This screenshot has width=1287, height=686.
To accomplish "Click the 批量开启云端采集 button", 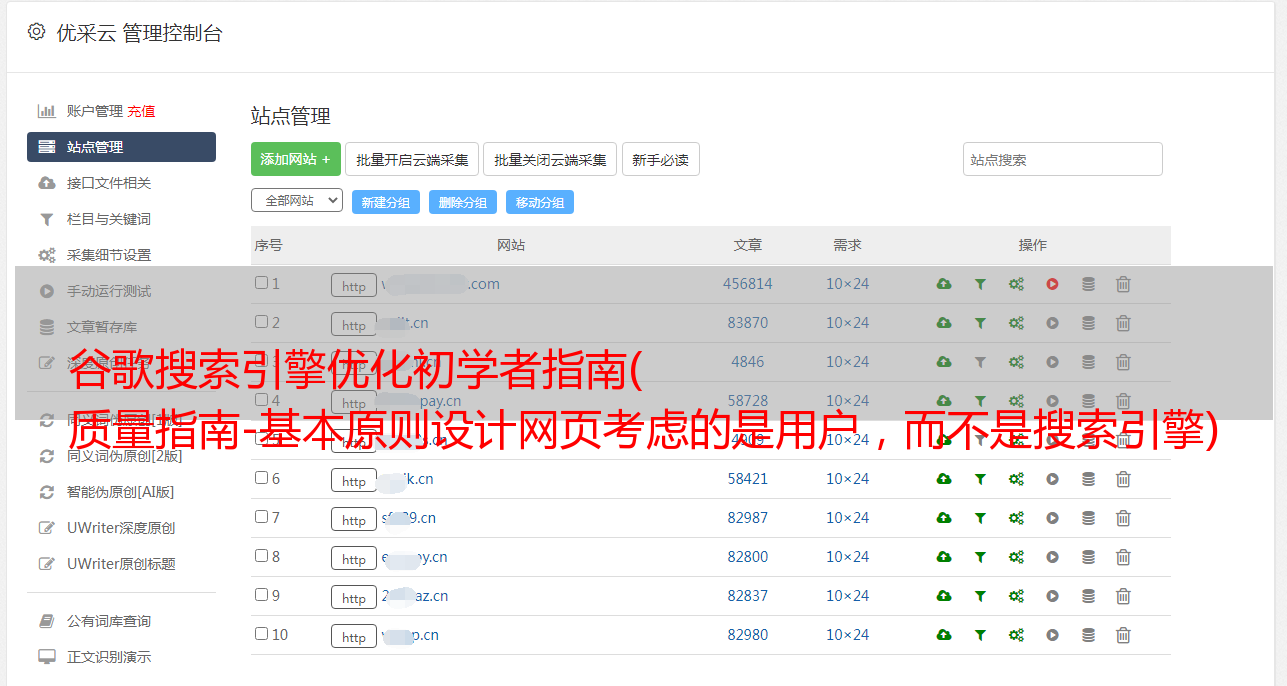I will pyautogui.click(x=412, y=159).
